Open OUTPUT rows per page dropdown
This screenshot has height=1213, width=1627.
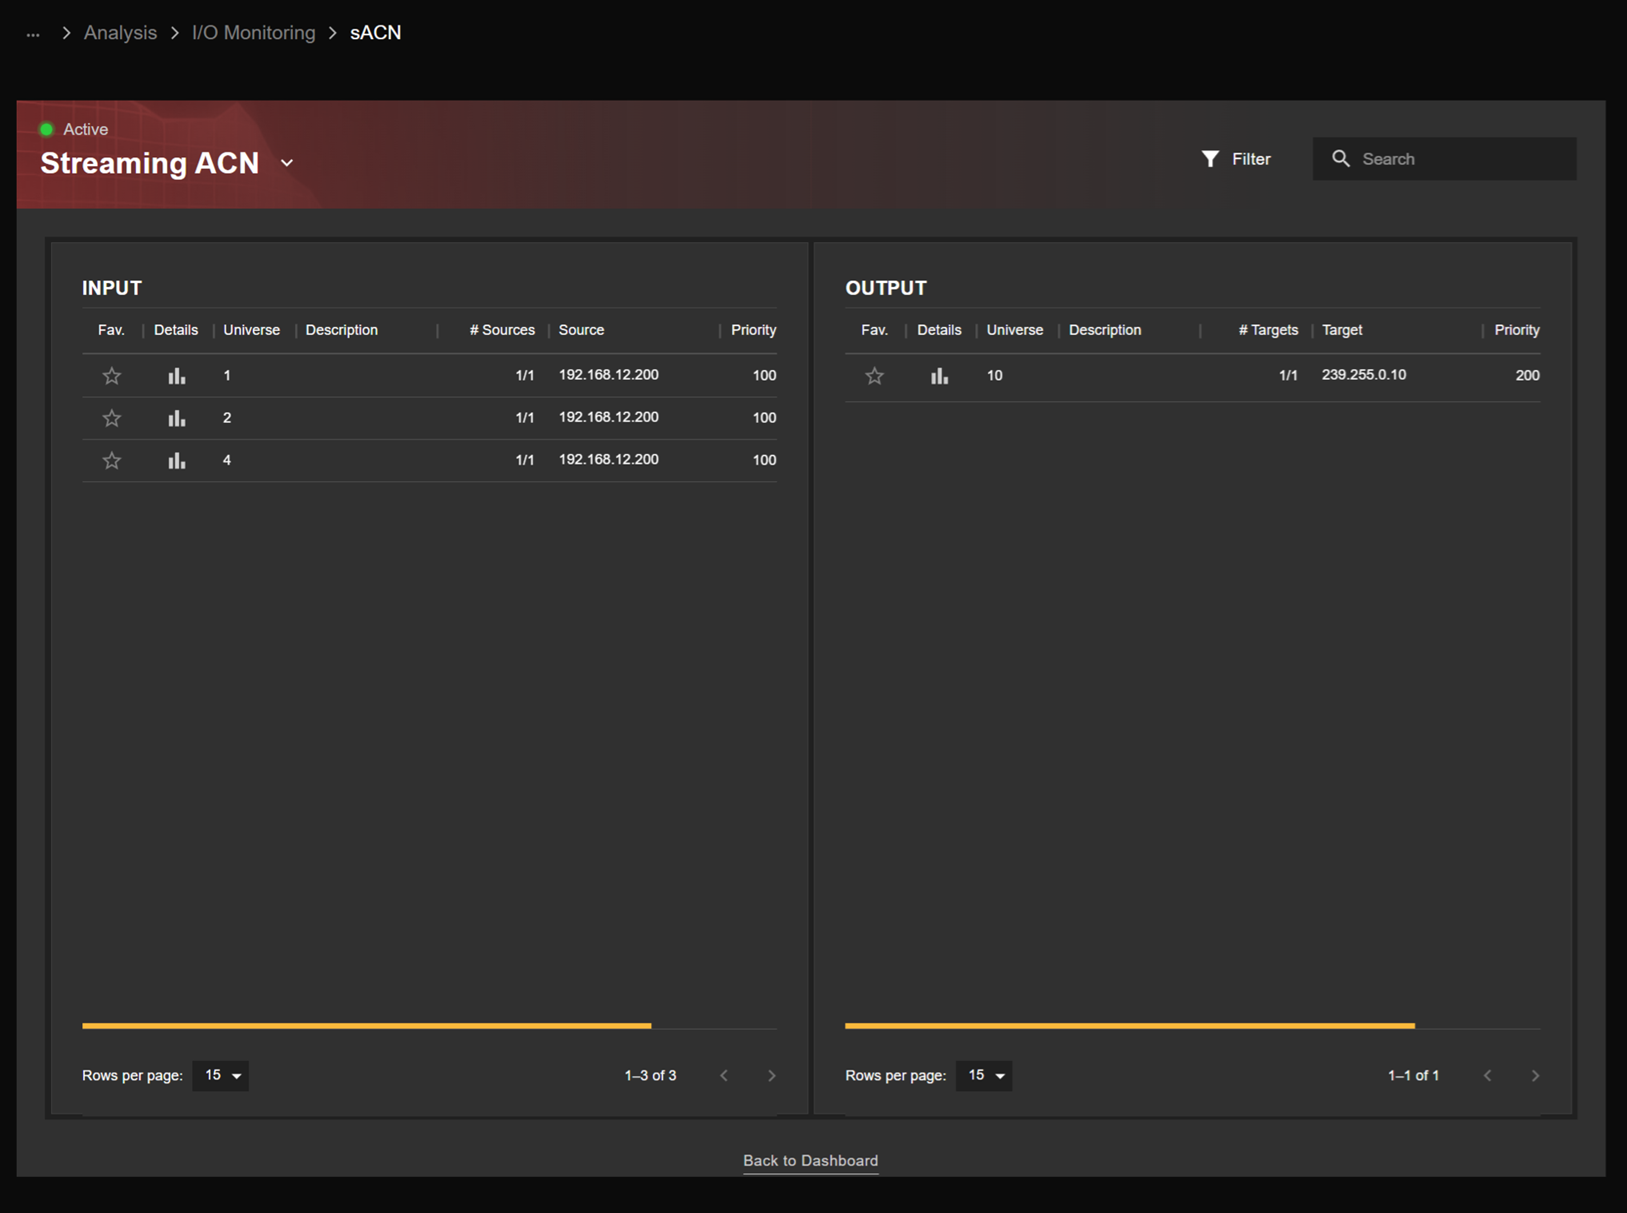point(984,1075)
